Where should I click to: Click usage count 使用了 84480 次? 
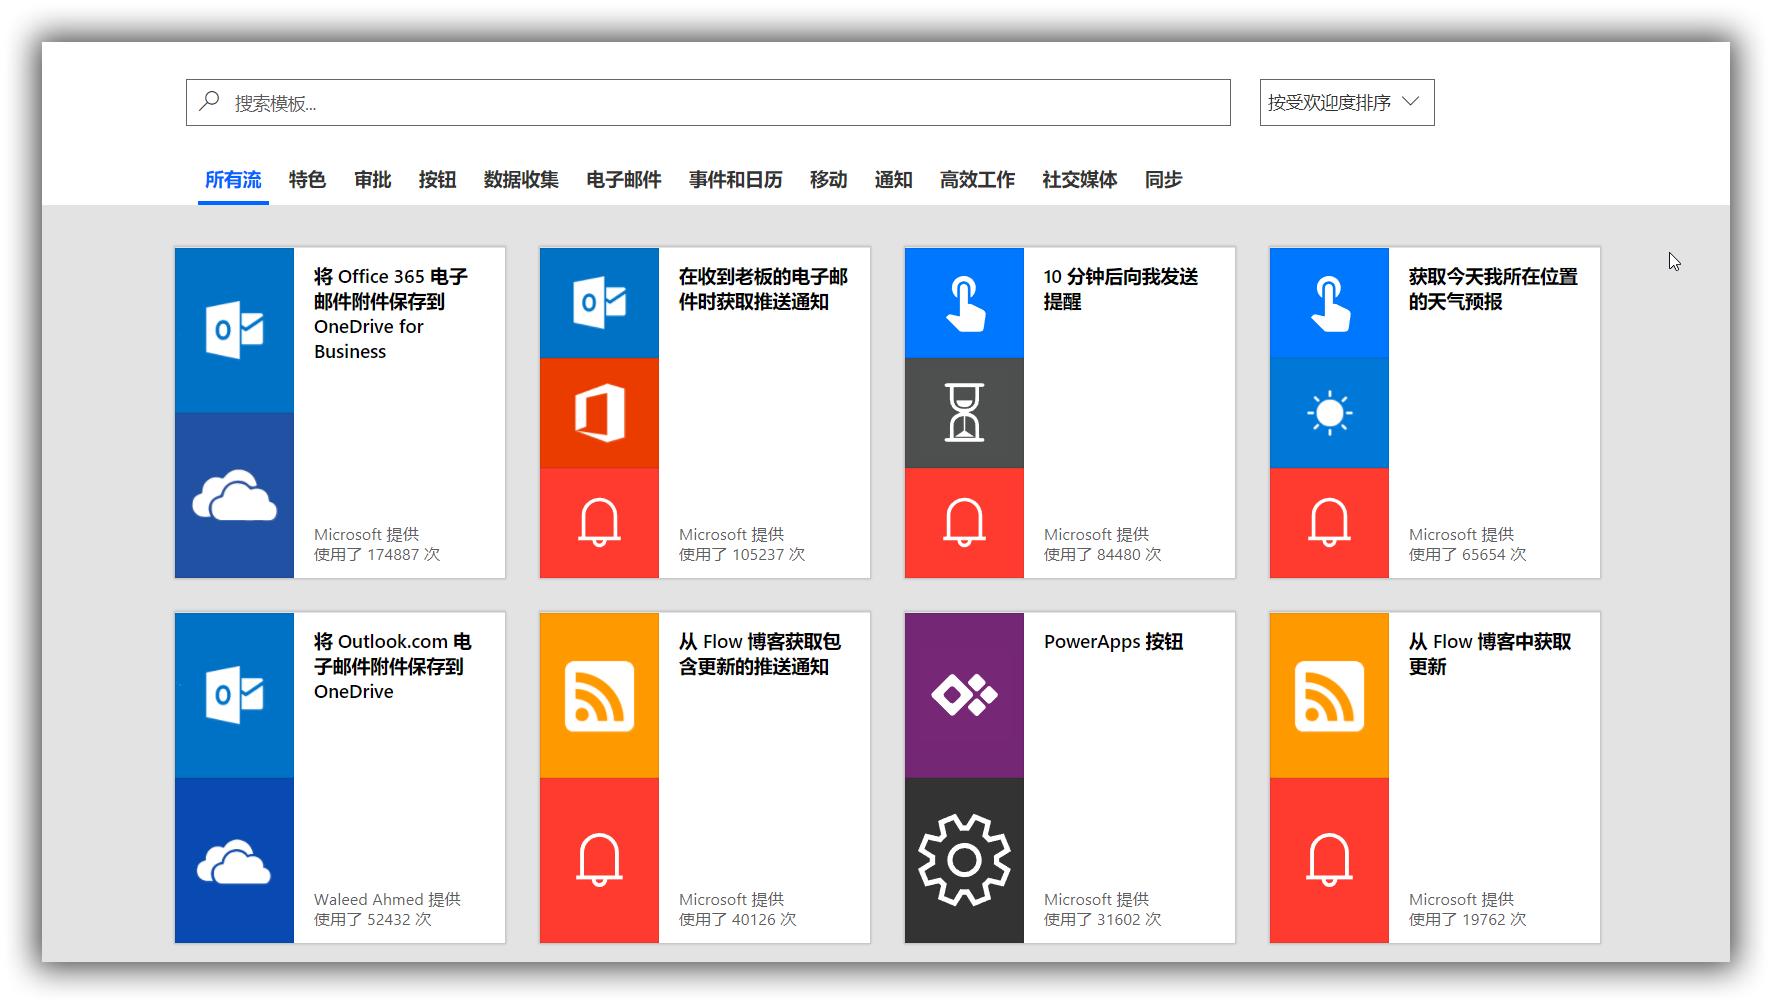1103,554
